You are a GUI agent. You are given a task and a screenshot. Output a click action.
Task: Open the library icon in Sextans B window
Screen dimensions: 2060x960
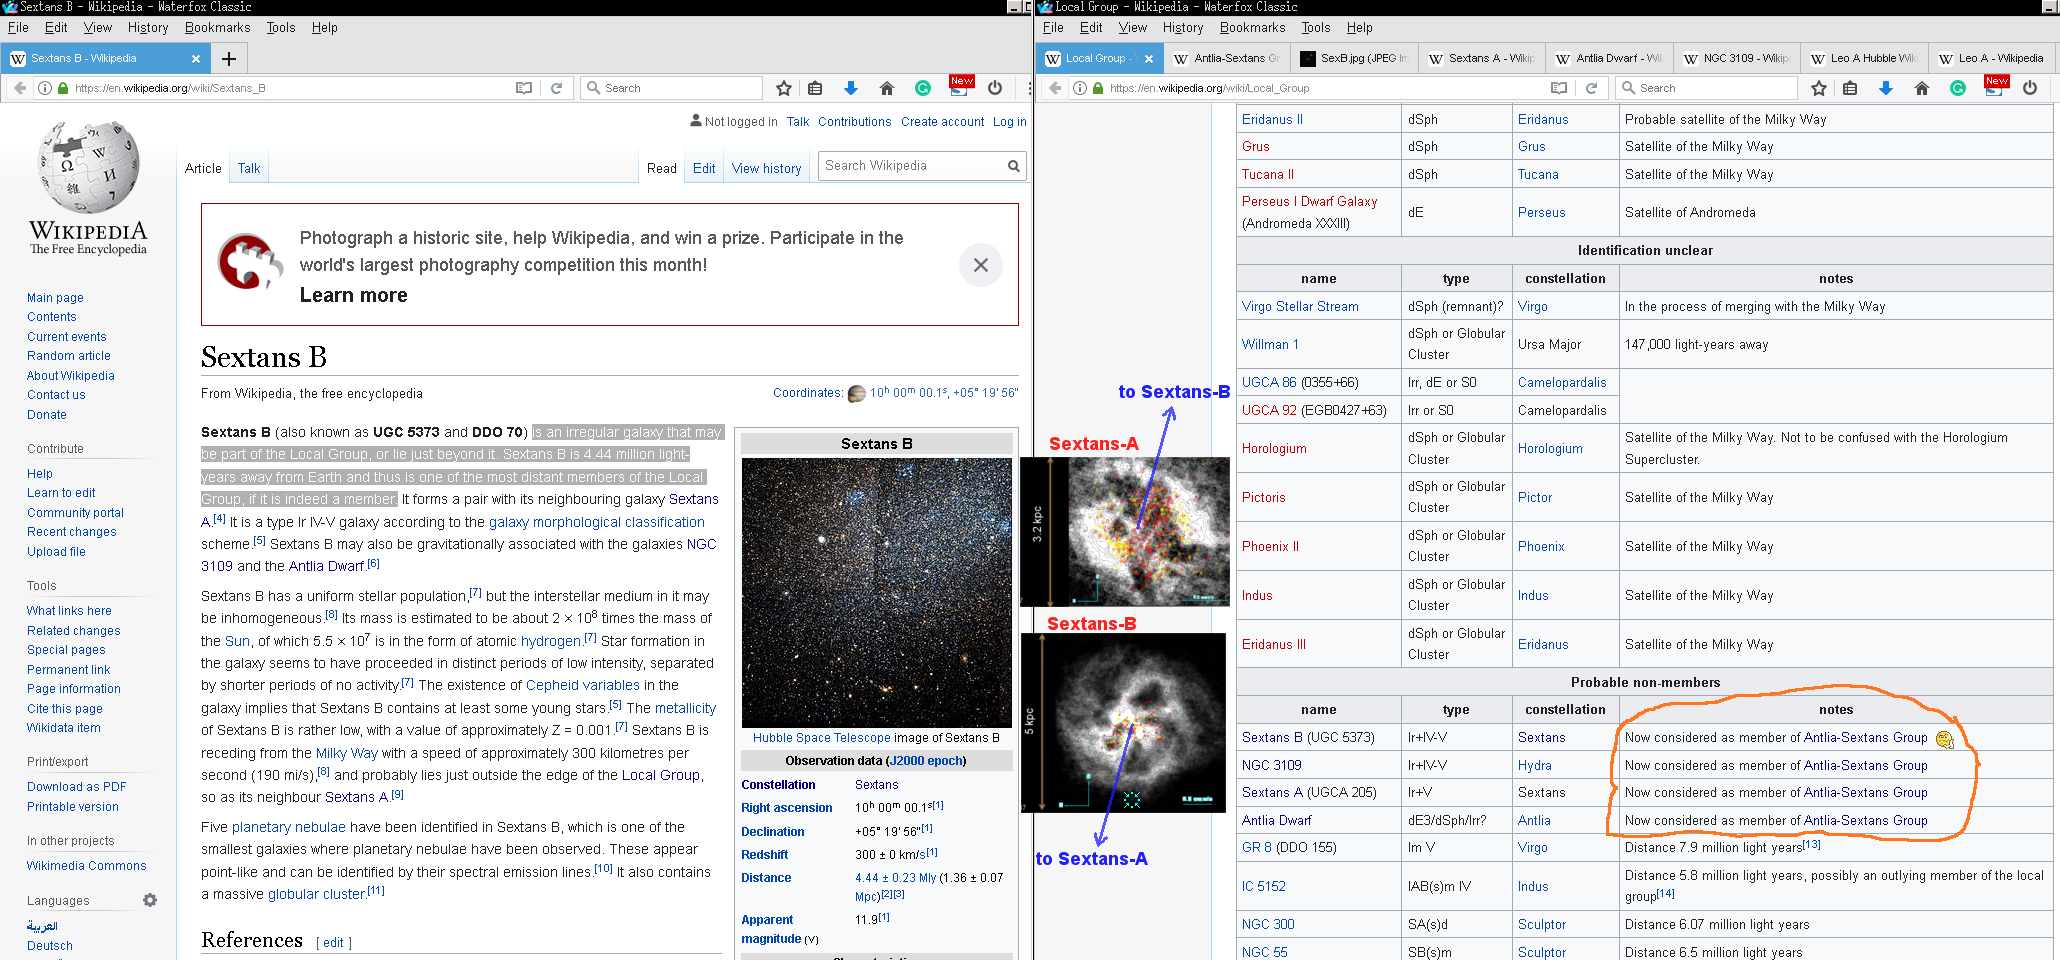coord(815,88)
